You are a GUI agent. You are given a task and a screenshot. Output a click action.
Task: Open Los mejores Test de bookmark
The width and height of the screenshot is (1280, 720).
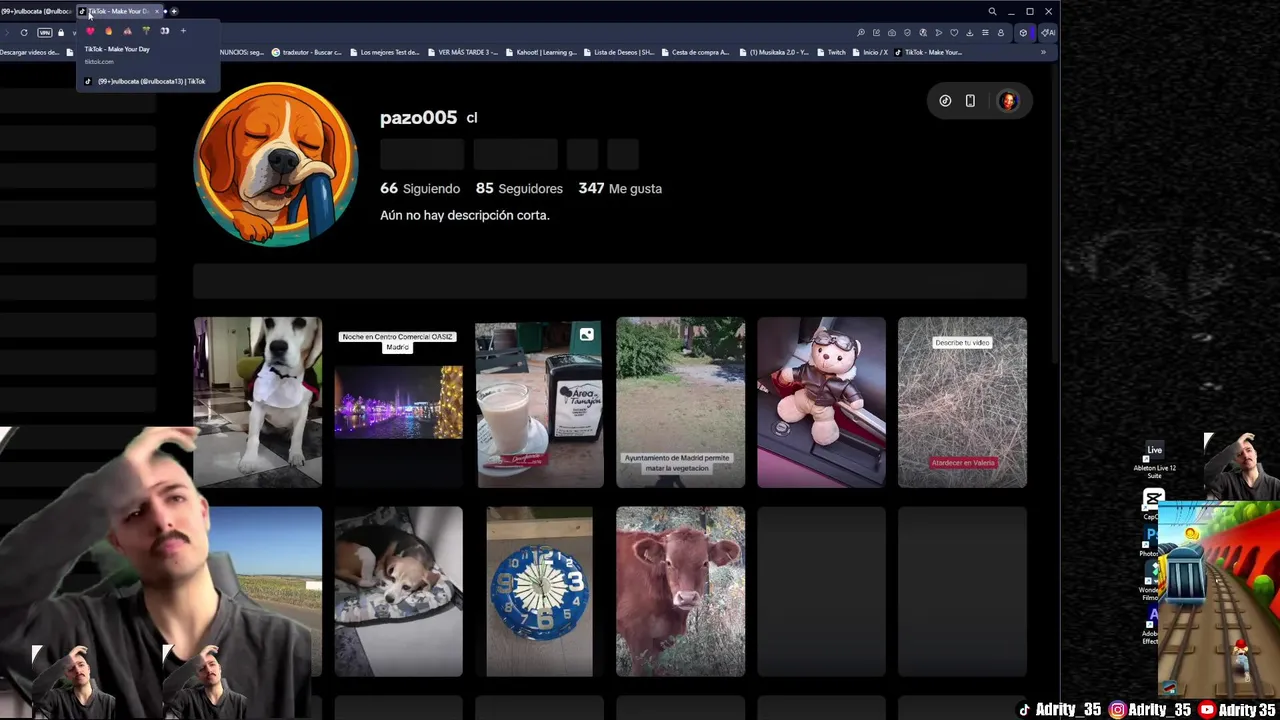point(383,52)
